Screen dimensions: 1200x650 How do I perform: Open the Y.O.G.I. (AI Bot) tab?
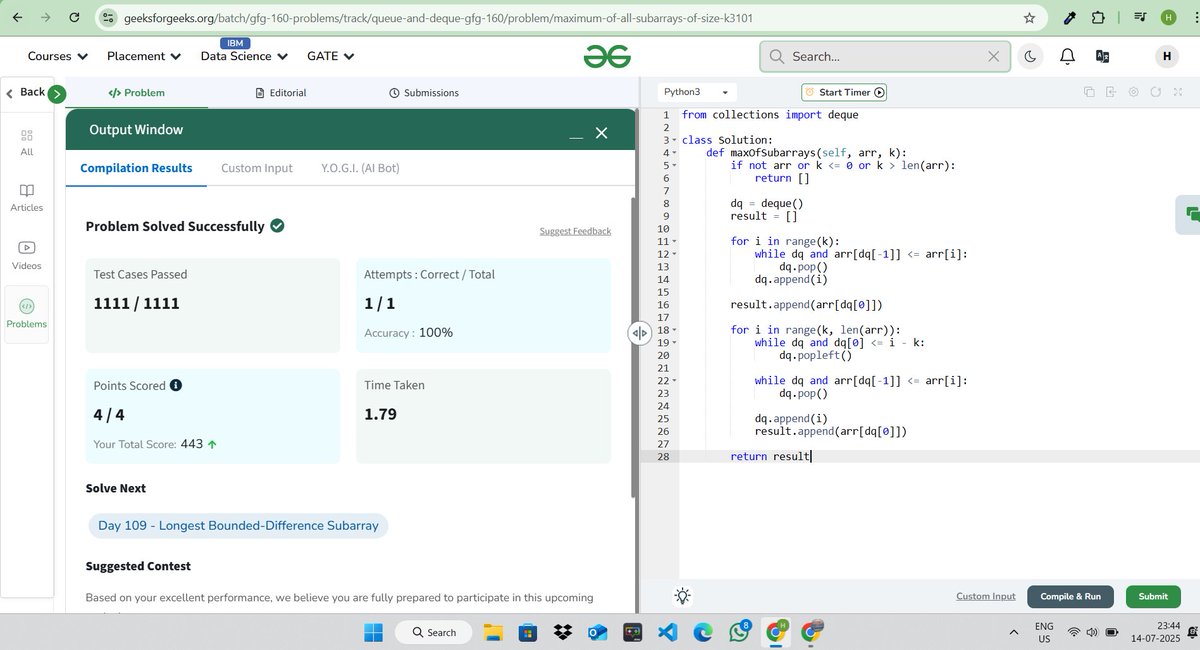tap(360, 168)
